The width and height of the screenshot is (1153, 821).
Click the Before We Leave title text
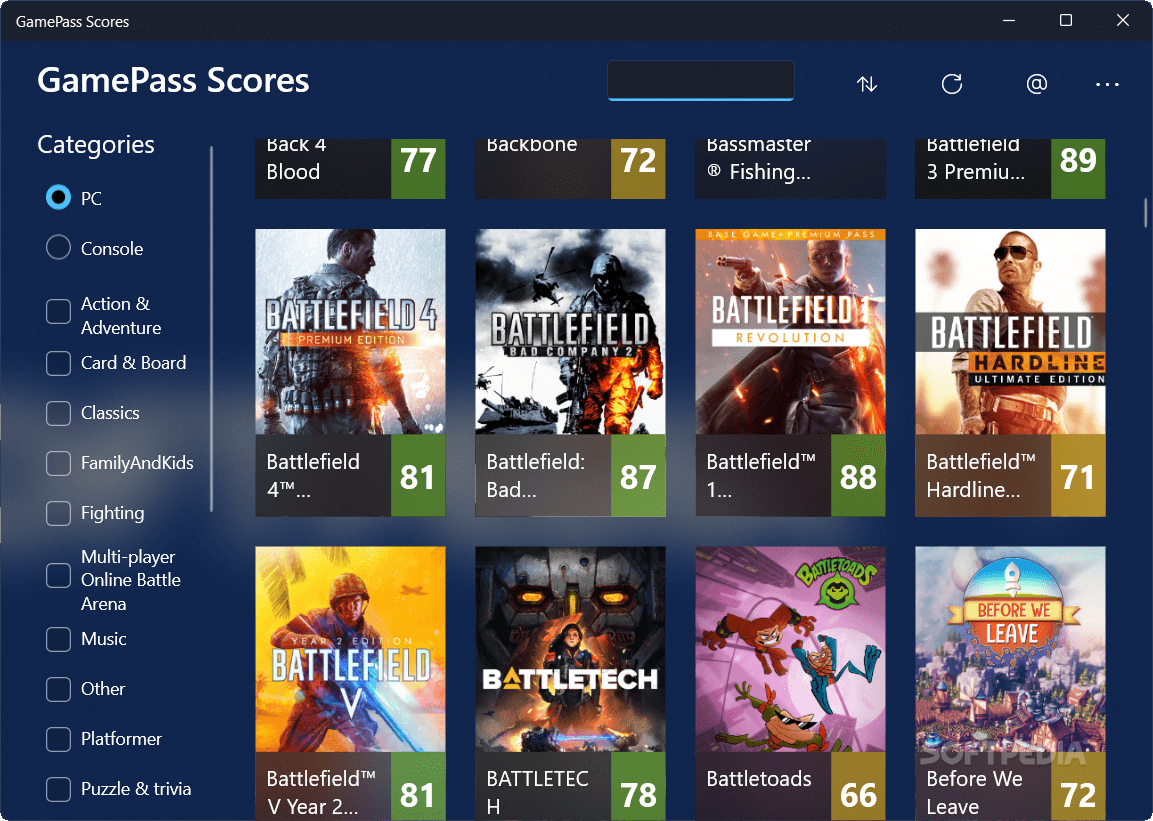974,792
